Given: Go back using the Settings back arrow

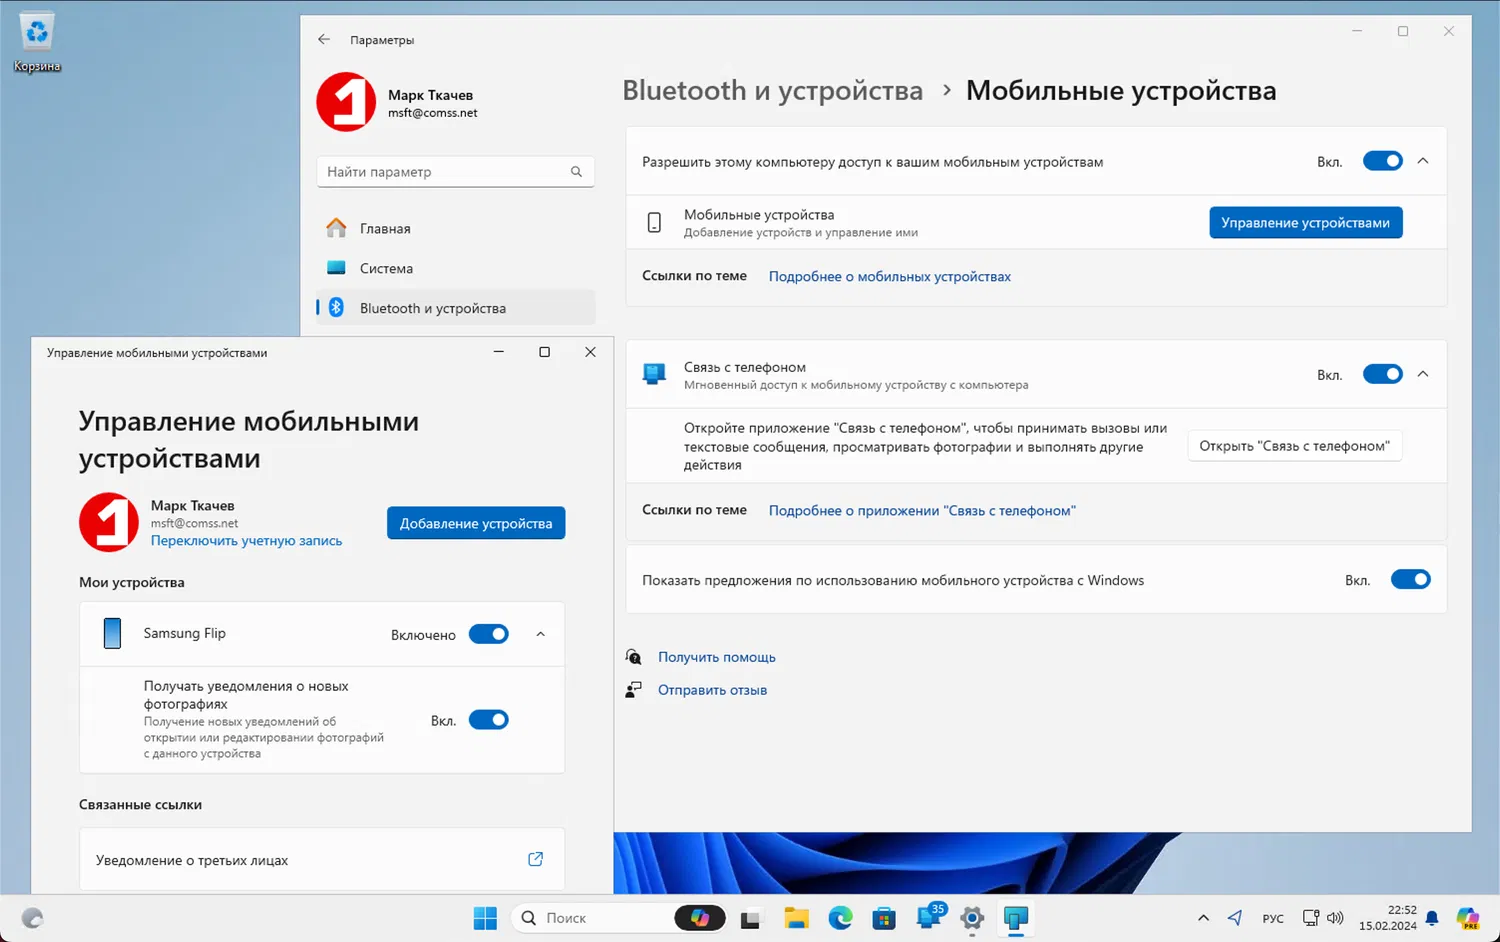Looking at the screenshot, I should (324, 40).
